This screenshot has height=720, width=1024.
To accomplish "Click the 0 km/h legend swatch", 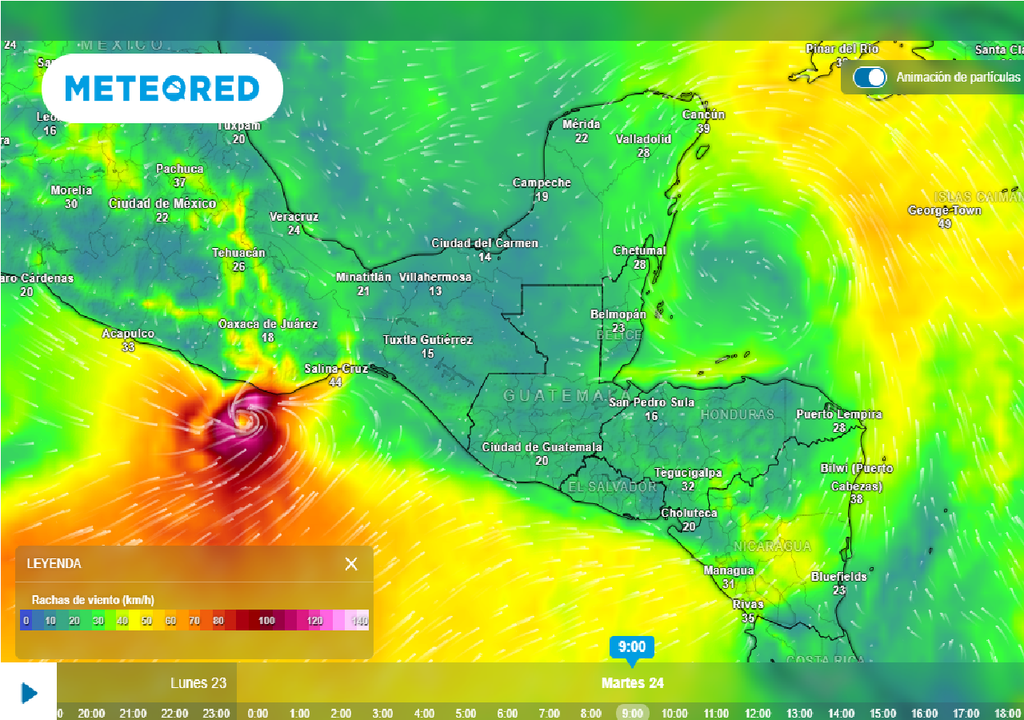I will pos(25,620).
